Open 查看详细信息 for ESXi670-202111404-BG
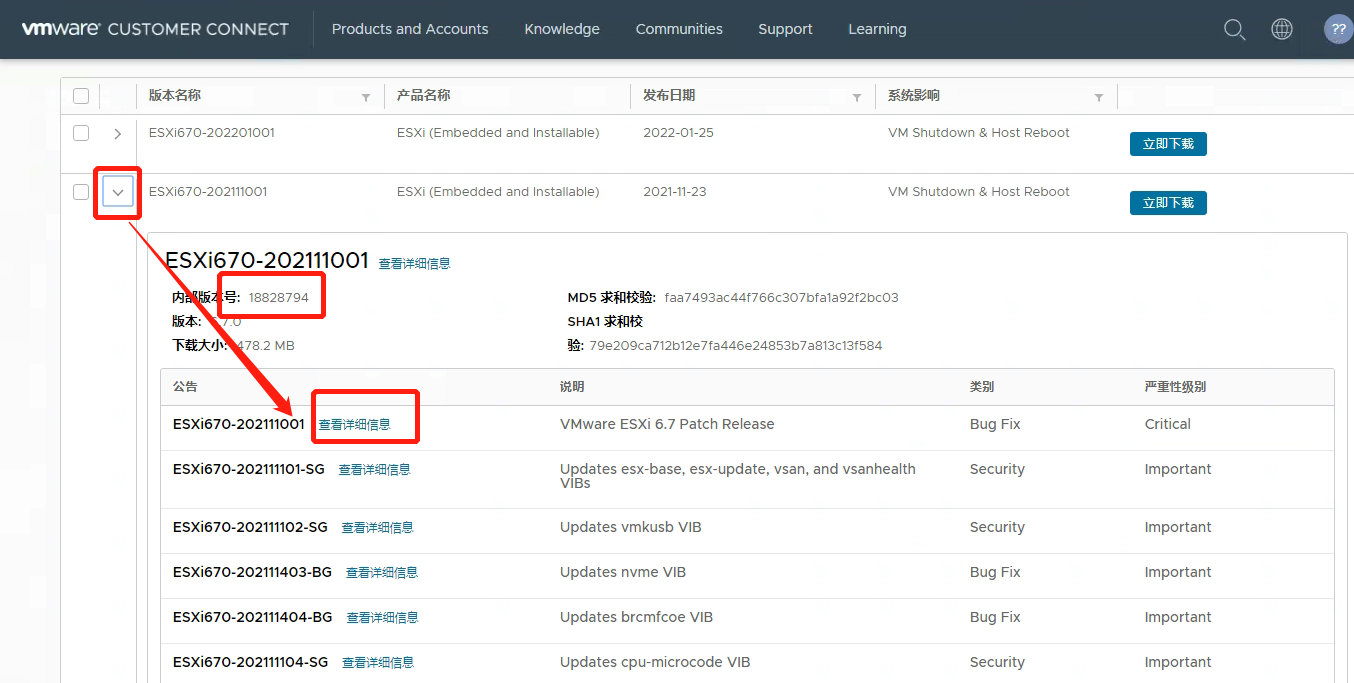 pos(382,617)
